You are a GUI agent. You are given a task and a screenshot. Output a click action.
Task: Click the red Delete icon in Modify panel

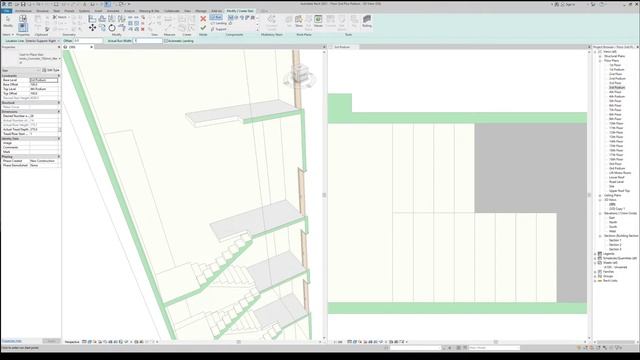142,29
